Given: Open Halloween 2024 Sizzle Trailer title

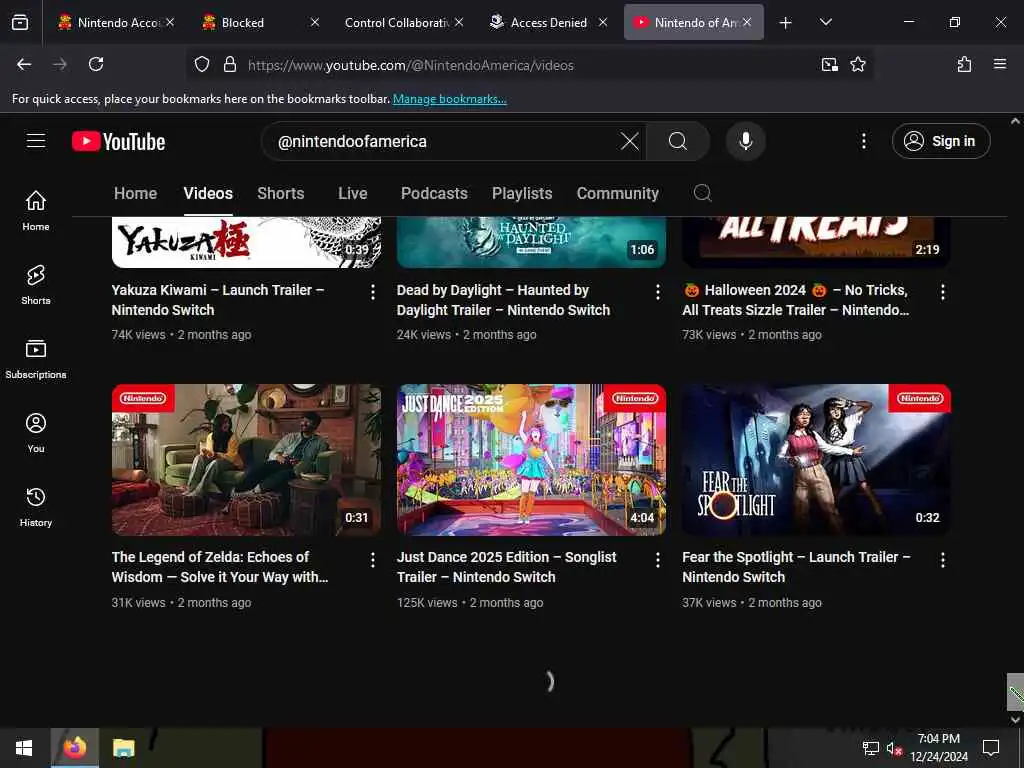Looking at the screenshot, I should (795, 300).
